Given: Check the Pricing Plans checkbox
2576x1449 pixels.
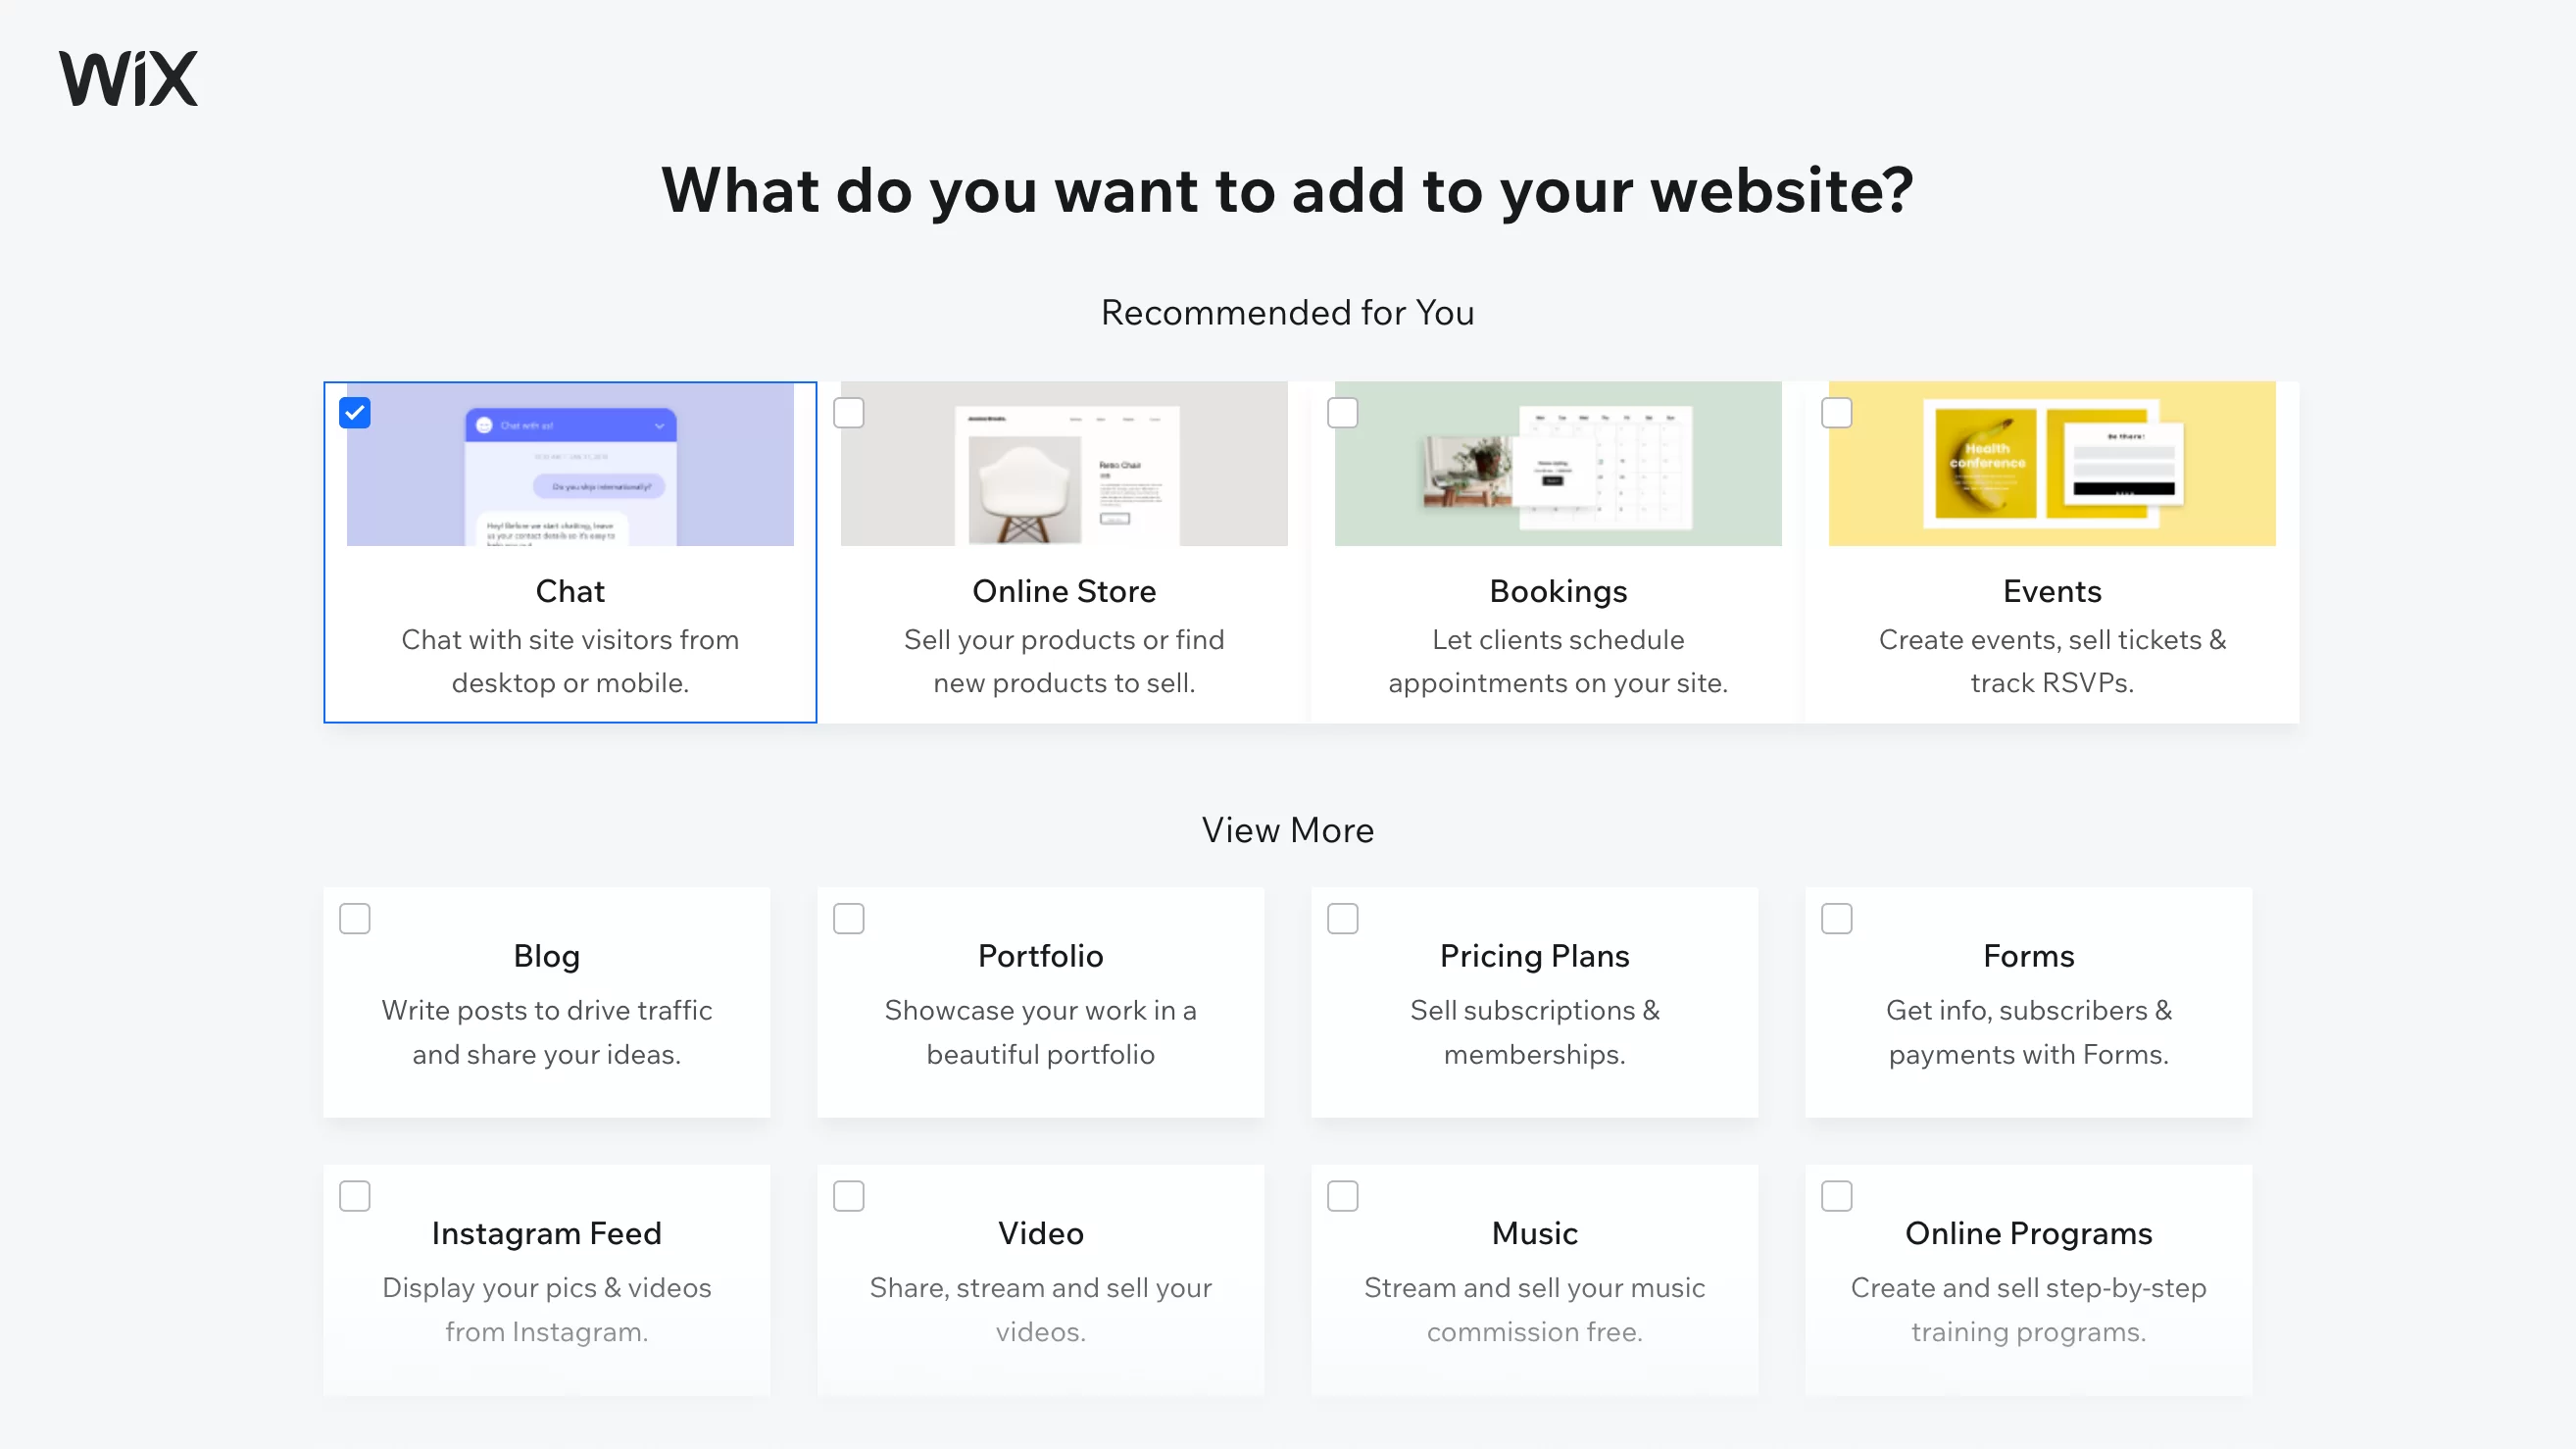Looking at the screenshot, I should click(1343, 917).
